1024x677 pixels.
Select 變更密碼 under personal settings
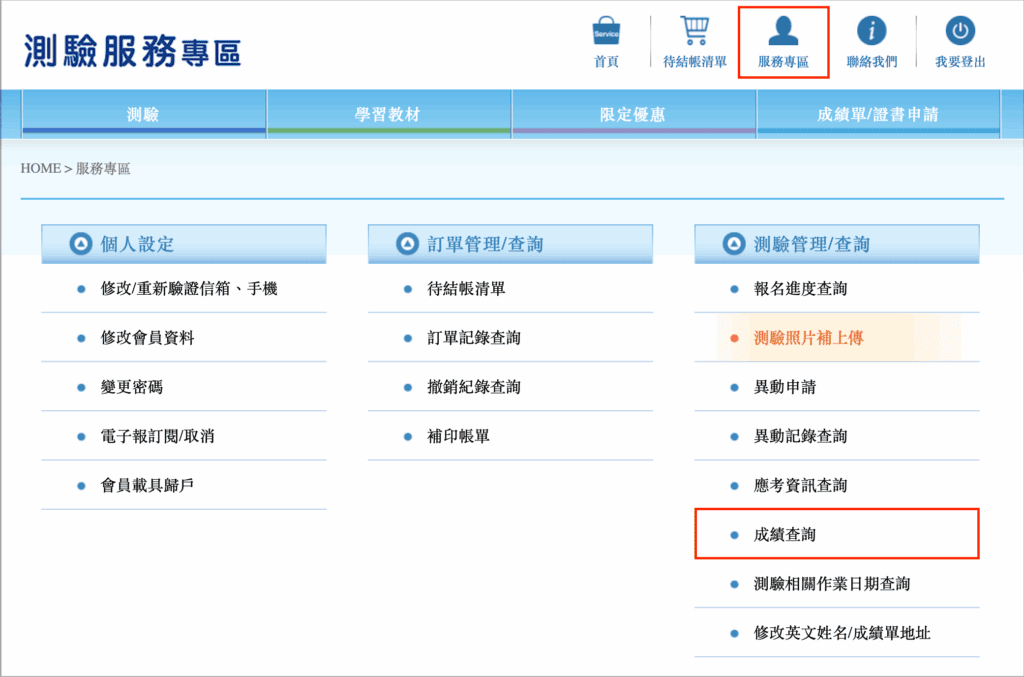(131, 387)
